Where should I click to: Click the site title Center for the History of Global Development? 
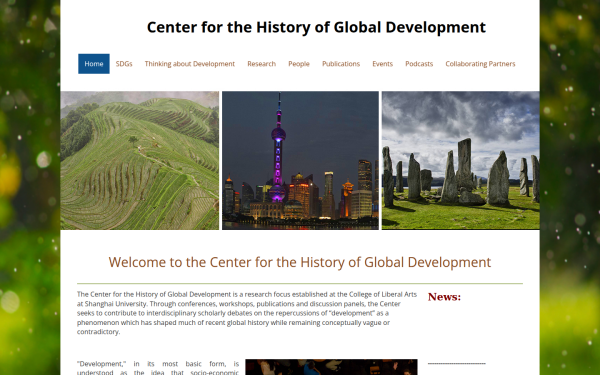point(316,27)
